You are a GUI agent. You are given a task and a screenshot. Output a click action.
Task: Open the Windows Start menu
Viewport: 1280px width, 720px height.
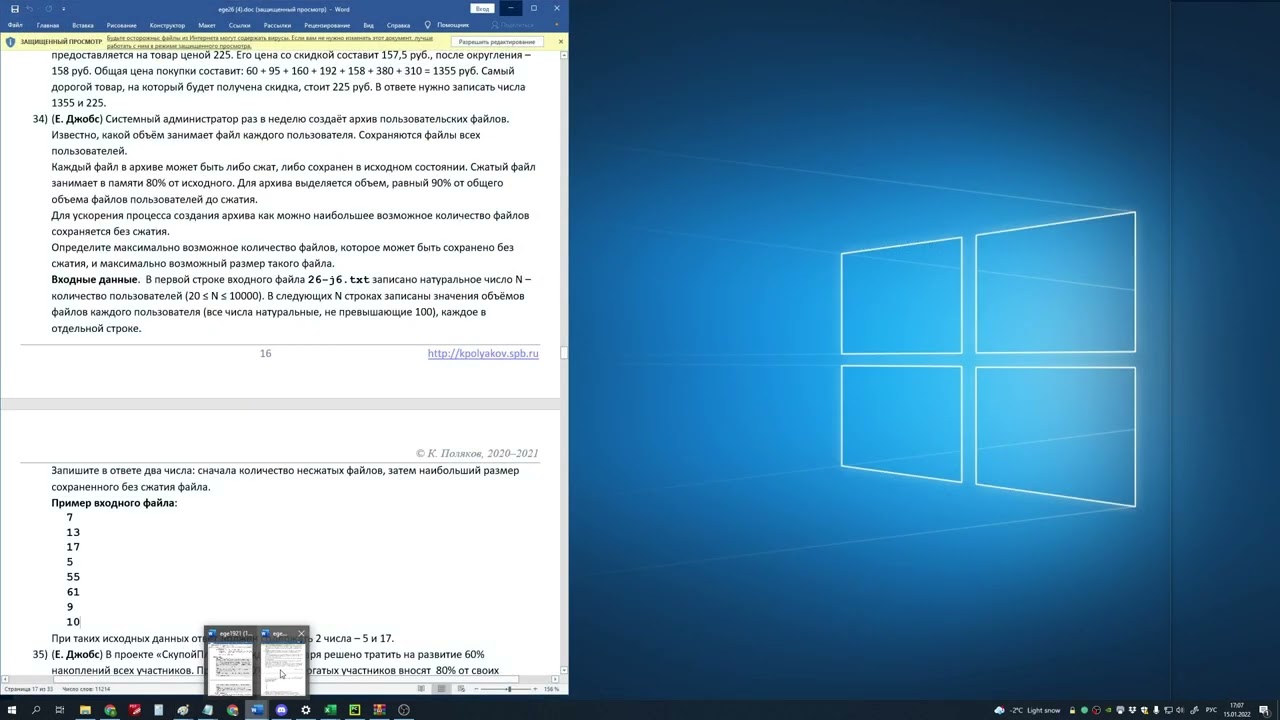point(12,710)
